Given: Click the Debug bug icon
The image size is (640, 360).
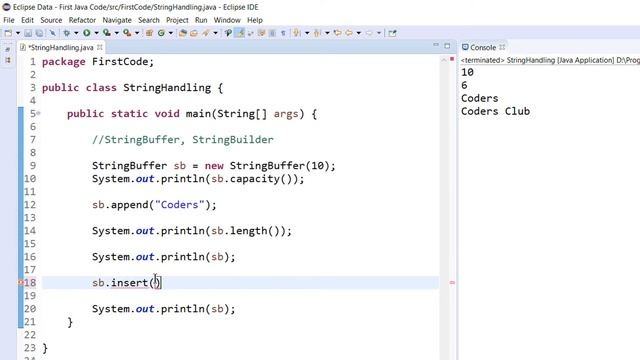Looking at the screenshot, I should click(67, 33).
